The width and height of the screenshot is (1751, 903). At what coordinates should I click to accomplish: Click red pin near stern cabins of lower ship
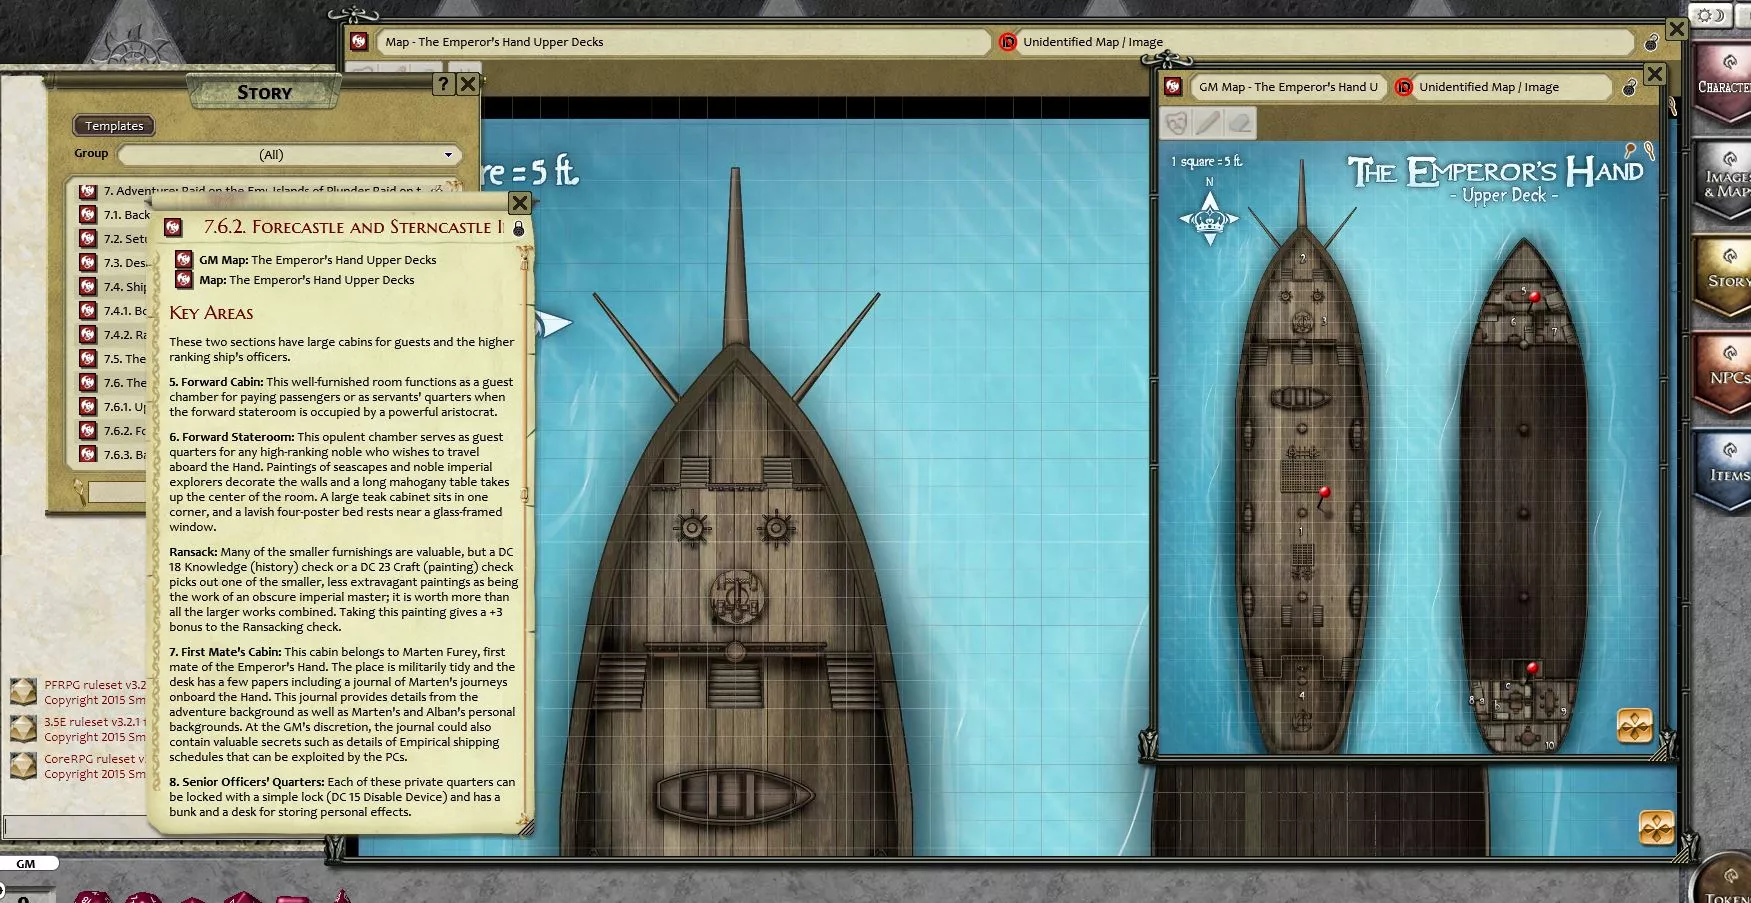[1532, 667]
